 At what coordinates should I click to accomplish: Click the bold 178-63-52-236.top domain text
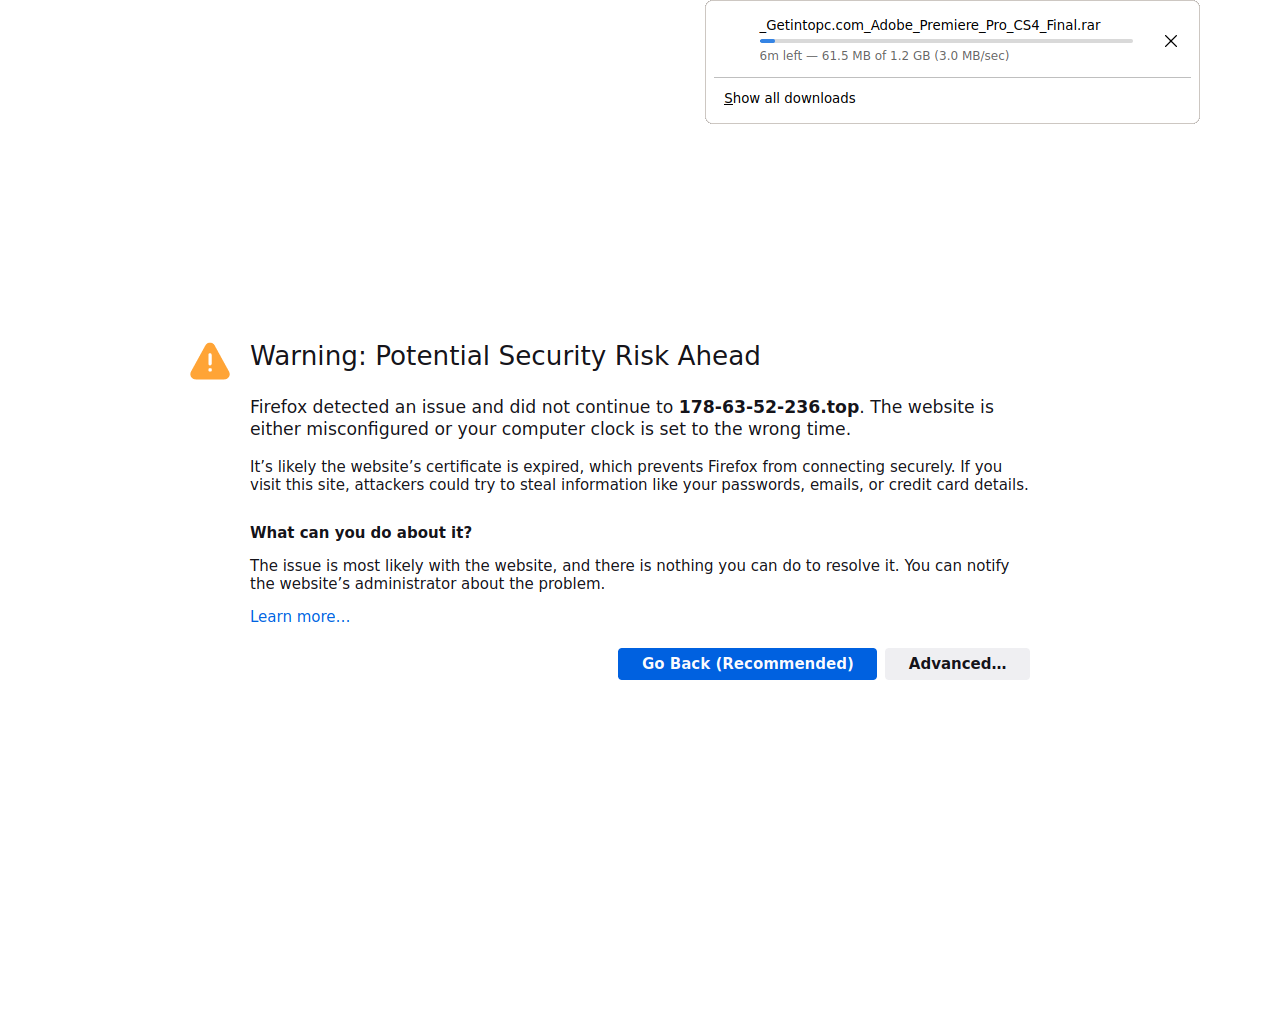pyautogui.click(x=769, y=407)
